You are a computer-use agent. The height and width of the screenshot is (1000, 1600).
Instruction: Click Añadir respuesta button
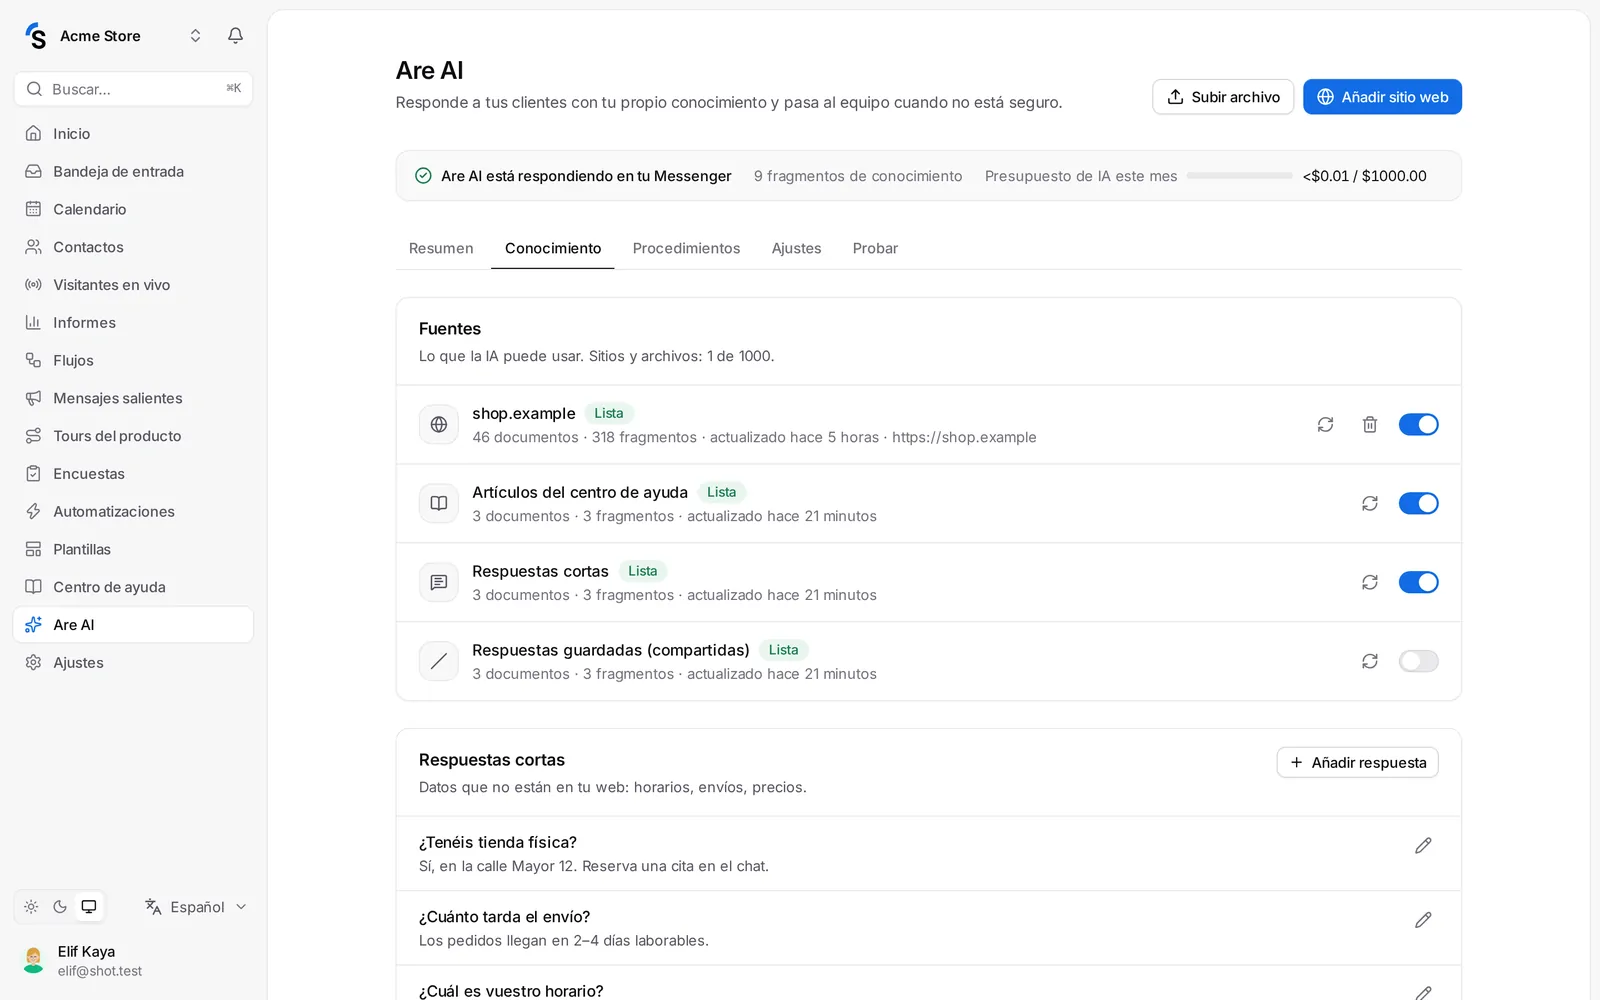1357,762
